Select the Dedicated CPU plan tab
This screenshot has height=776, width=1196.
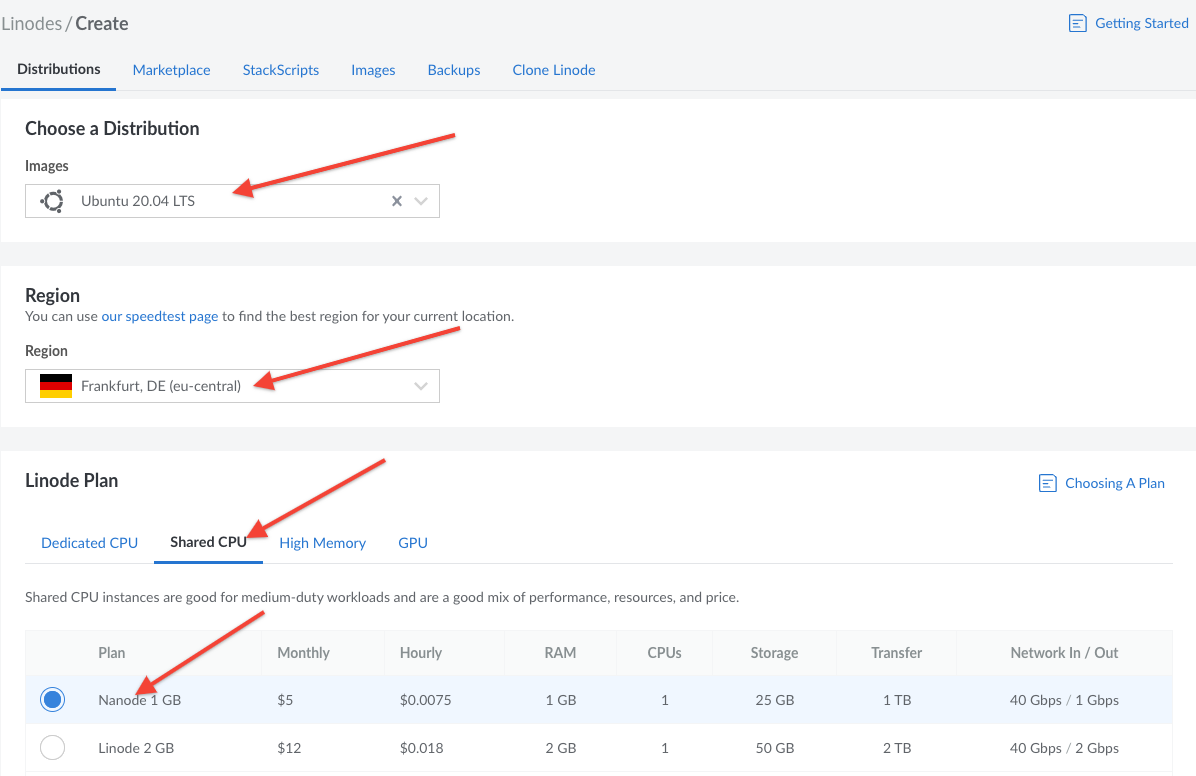pos(89,543)
